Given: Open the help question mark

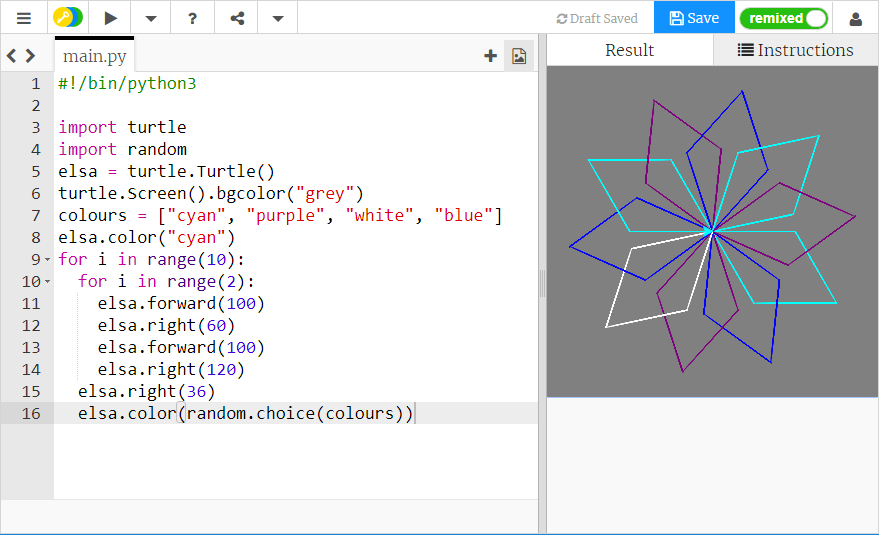Looking at the screenshot, I should point(192,18).
